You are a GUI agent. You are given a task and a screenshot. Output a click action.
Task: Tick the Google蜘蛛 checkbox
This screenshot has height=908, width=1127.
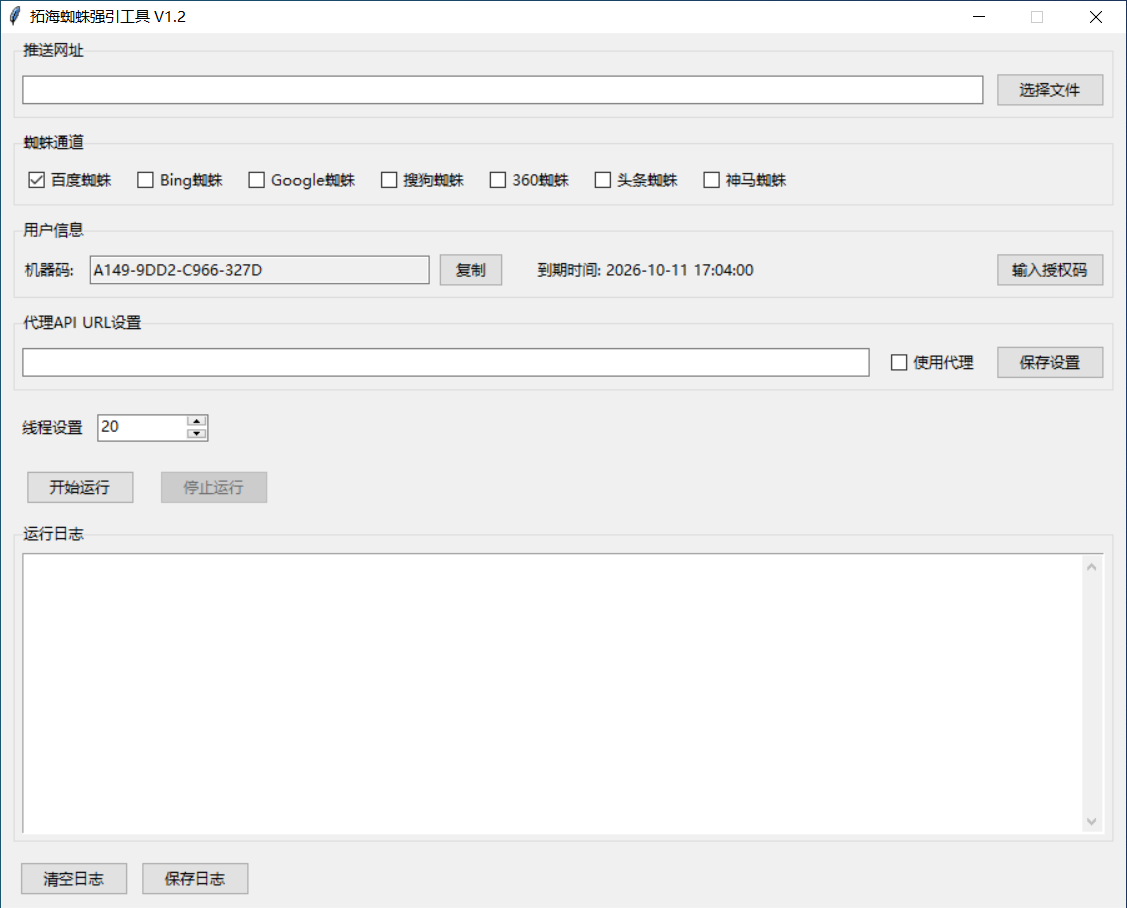click(x=257, y=180)
